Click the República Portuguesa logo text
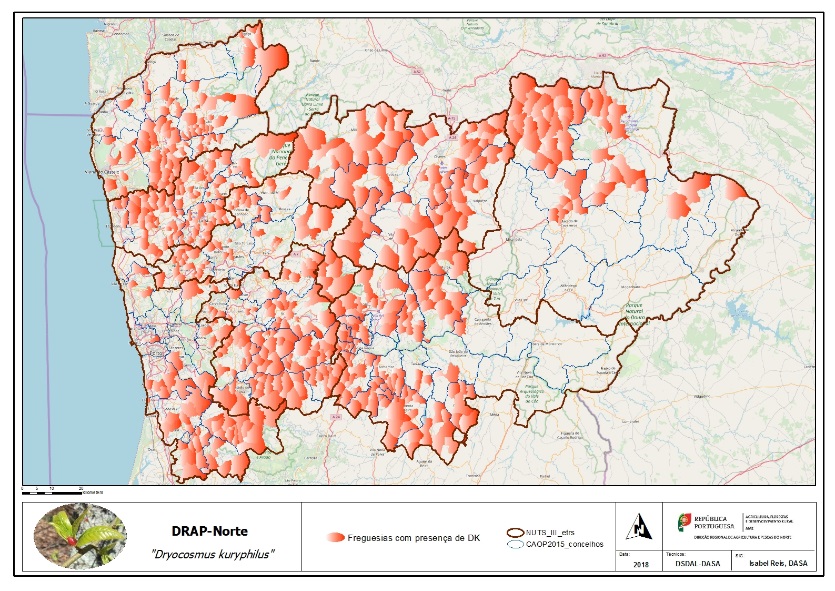Image resolution: width=835 pixels, height=591 pixels. coord(714,522)
